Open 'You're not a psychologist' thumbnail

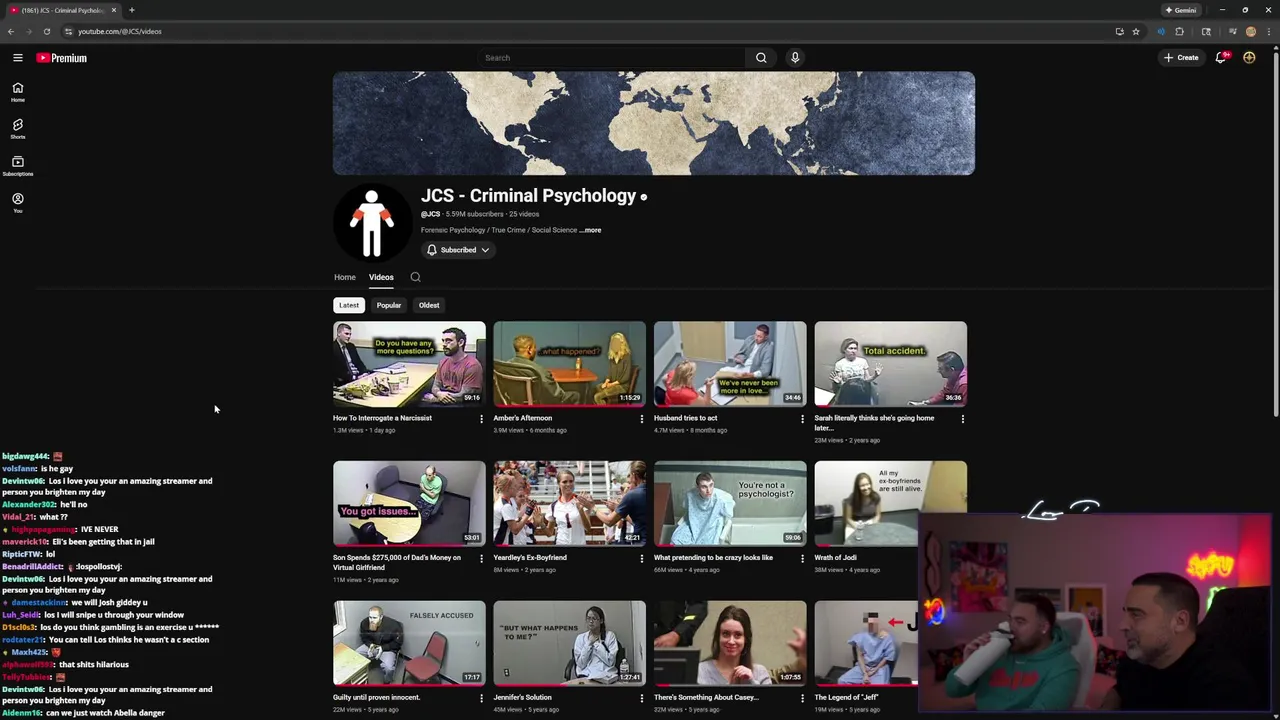coord(730,504)
